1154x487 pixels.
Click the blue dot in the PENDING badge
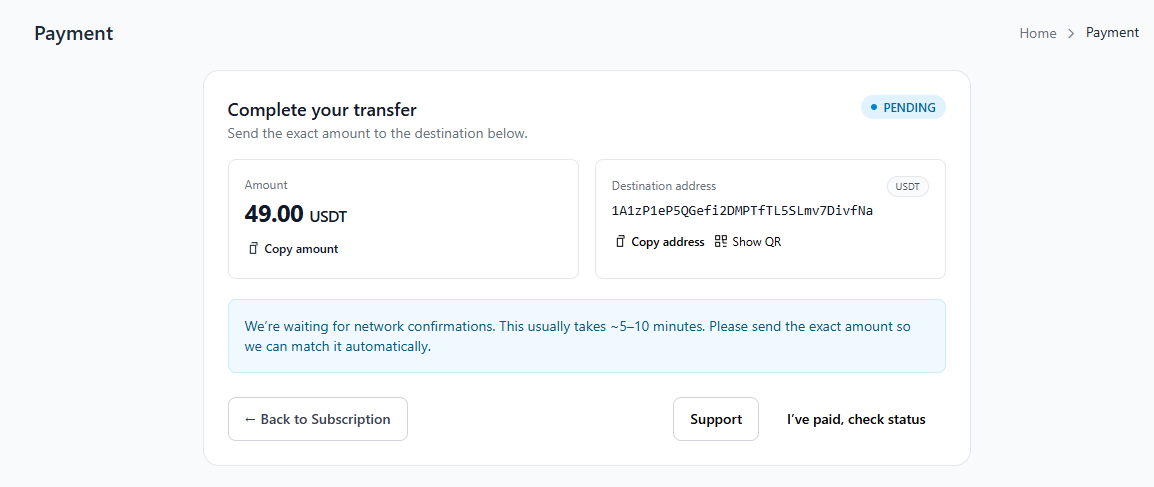873,107
